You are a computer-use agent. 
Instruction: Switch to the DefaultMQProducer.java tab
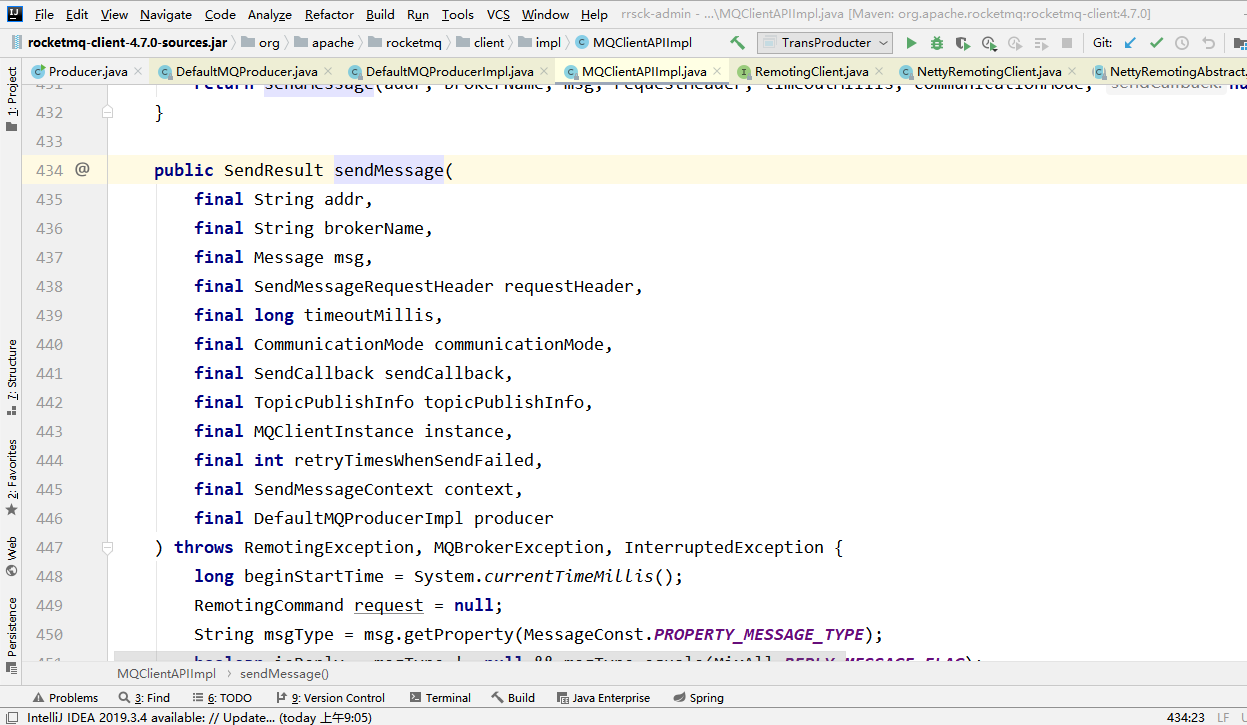[246, 72]
